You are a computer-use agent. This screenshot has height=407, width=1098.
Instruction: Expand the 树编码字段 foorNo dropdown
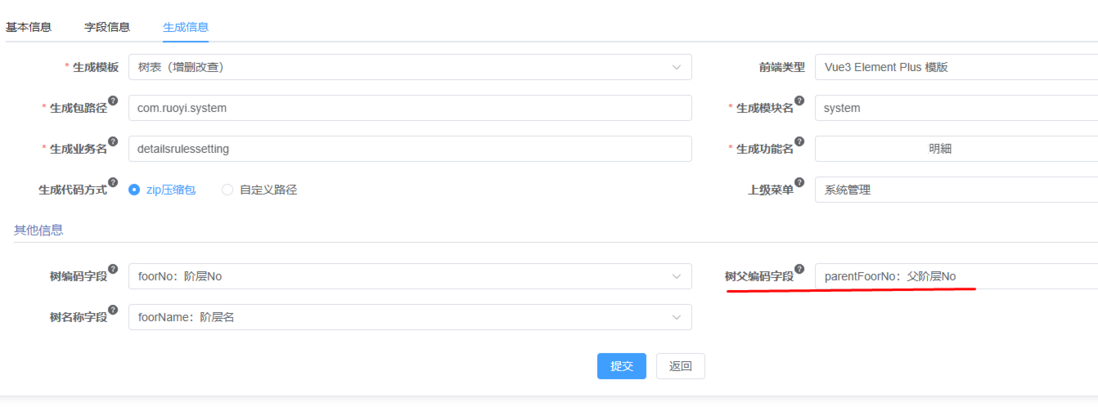click(410, 276)
